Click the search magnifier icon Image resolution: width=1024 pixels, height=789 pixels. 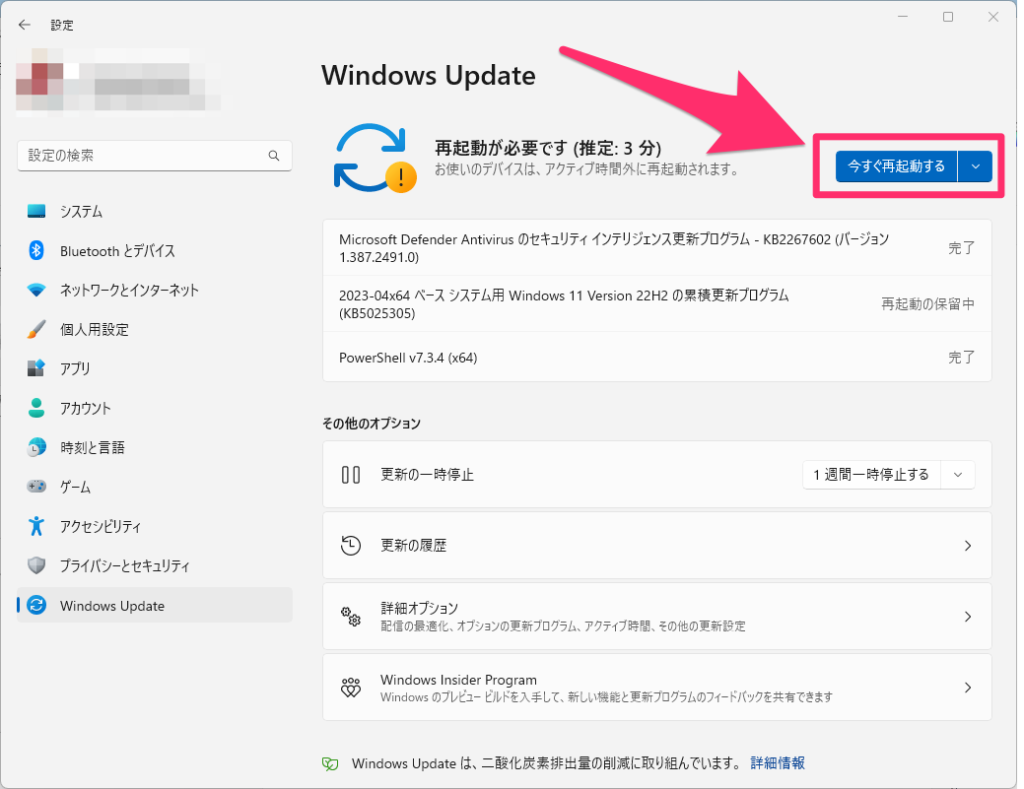pos(274,155)
